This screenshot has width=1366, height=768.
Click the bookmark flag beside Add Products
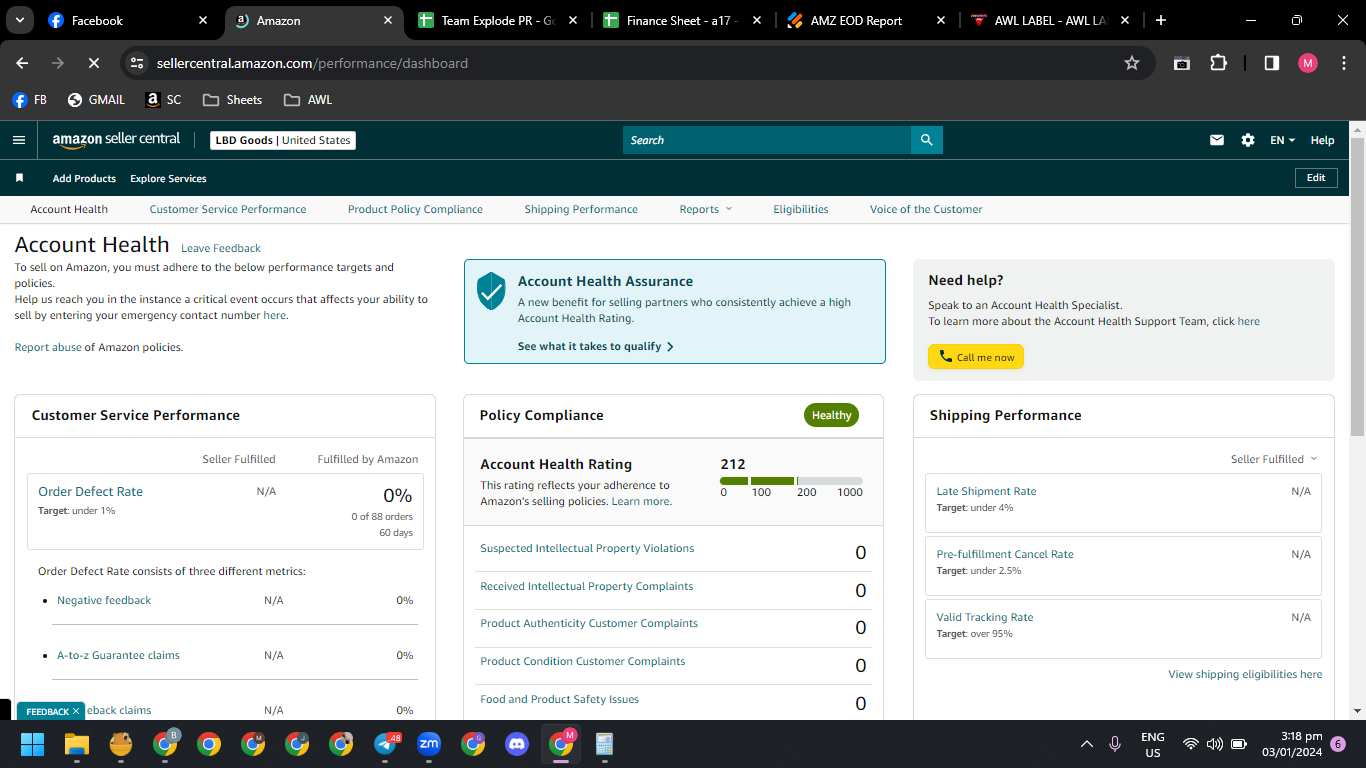click(19, 178)
